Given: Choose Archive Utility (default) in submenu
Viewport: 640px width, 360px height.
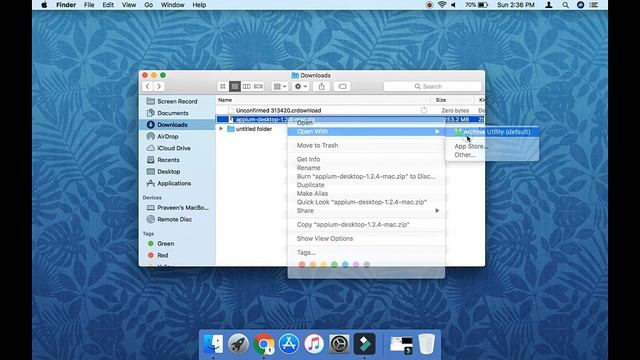Looking at the screenshot, I should [492, 132].
